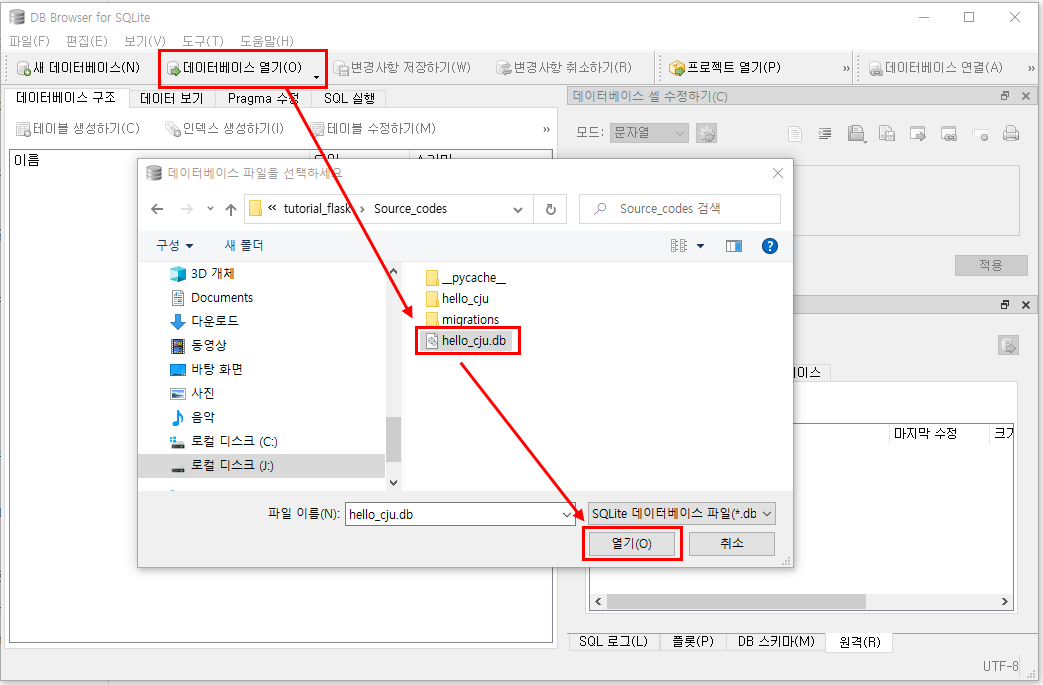Click New Database toolbar button
This screenshot has width=1043, height=685.
(78, 68)
